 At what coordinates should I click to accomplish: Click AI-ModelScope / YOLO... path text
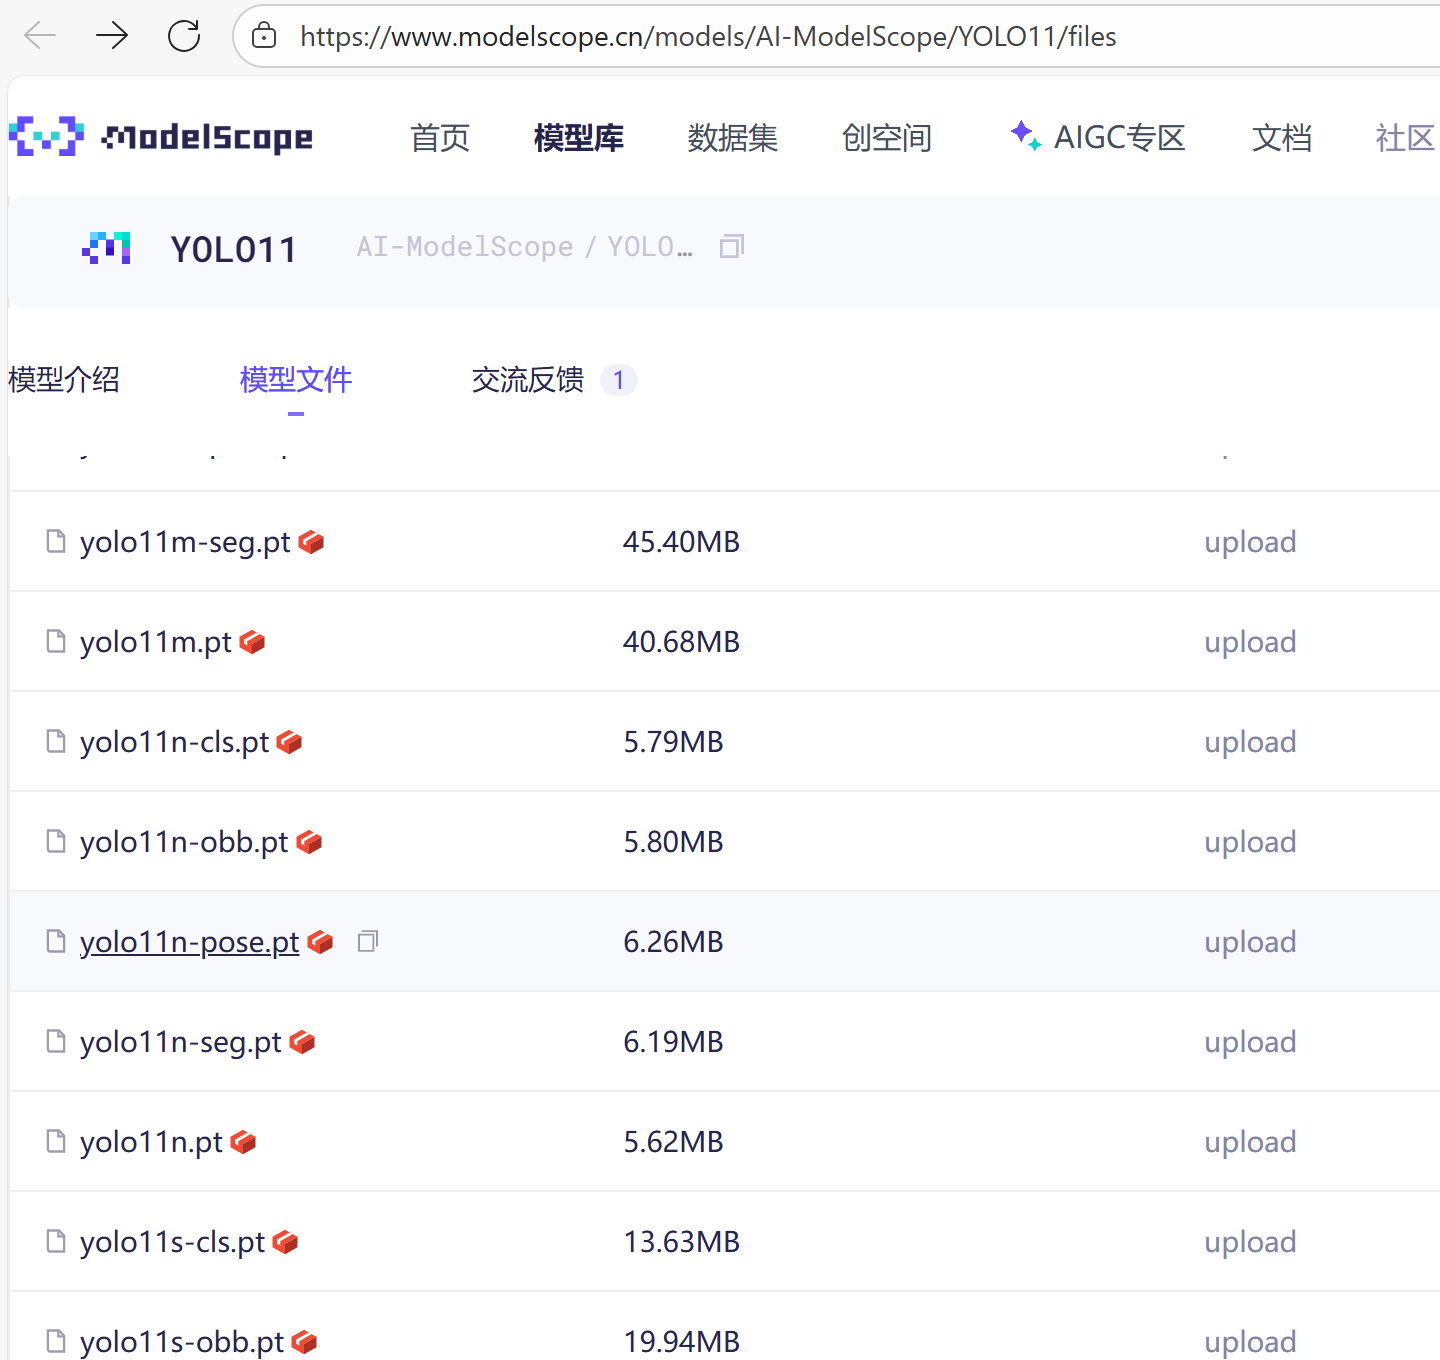coord(525,247)
